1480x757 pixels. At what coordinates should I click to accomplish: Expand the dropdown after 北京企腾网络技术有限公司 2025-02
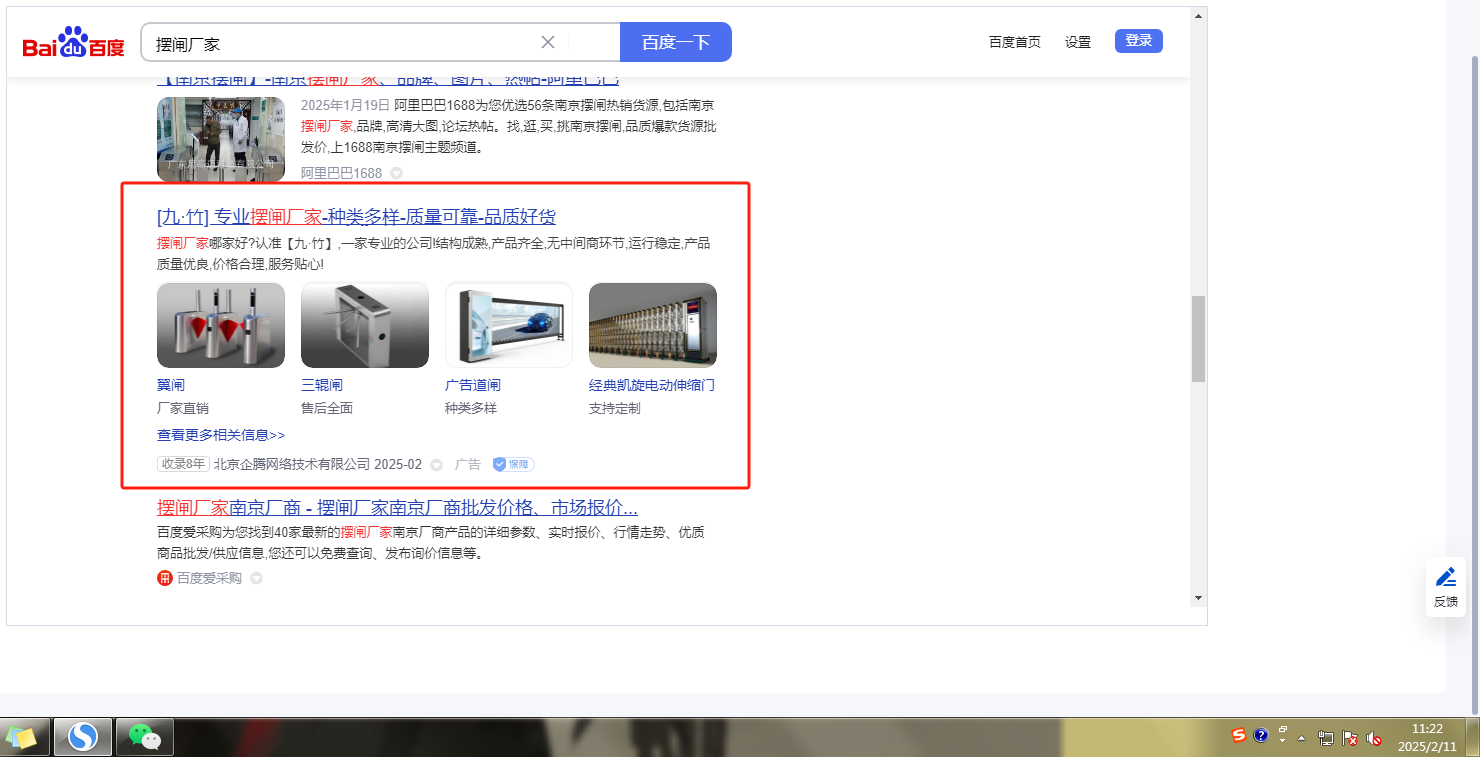(x=436, y=465)
